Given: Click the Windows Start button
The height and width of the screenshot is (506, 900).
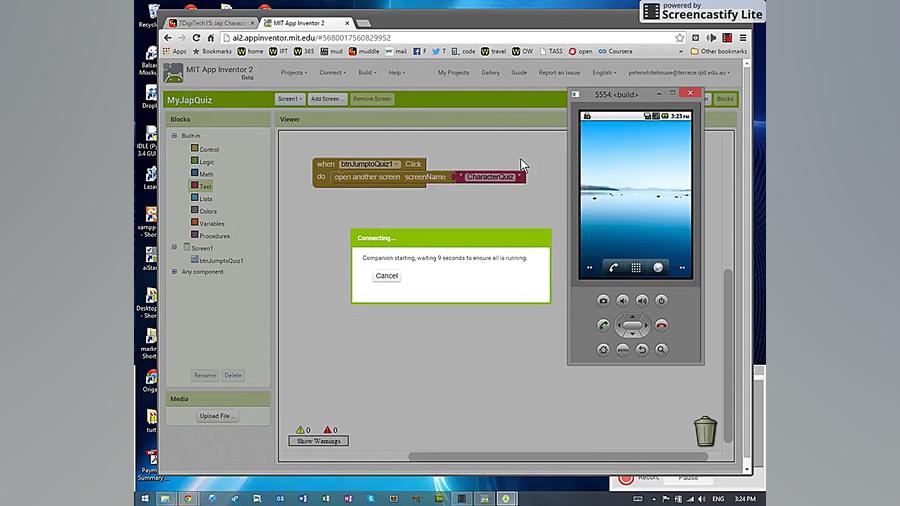Looking at the screenshot, I should [x=145, y=499].
